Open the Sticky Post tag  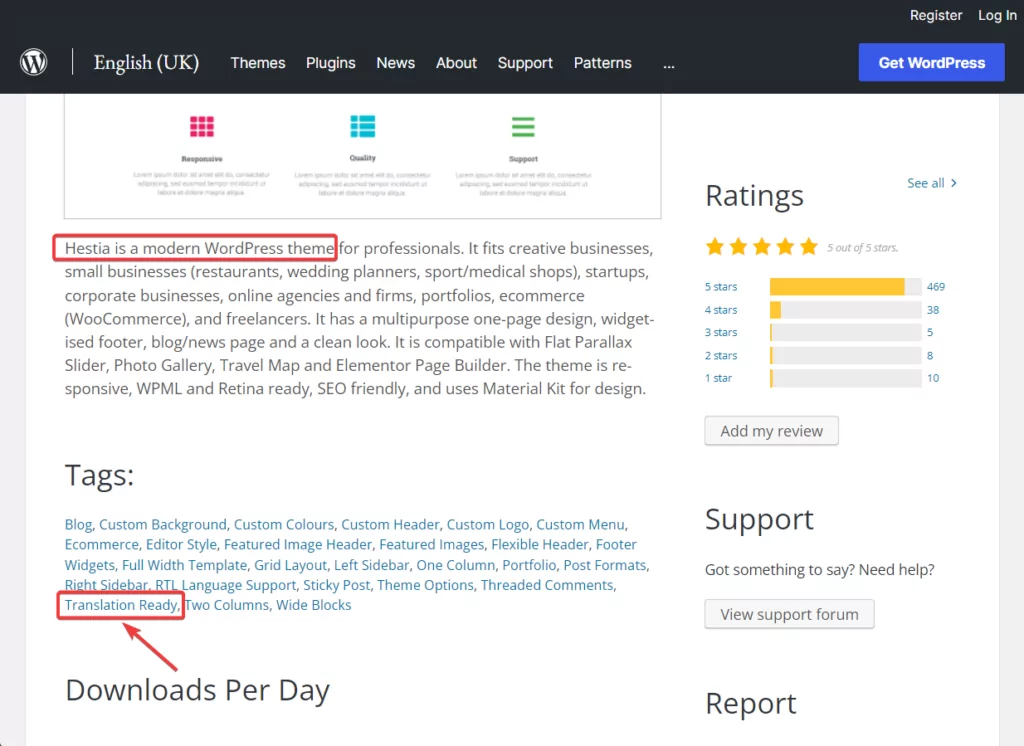click(x=336, y=585)
